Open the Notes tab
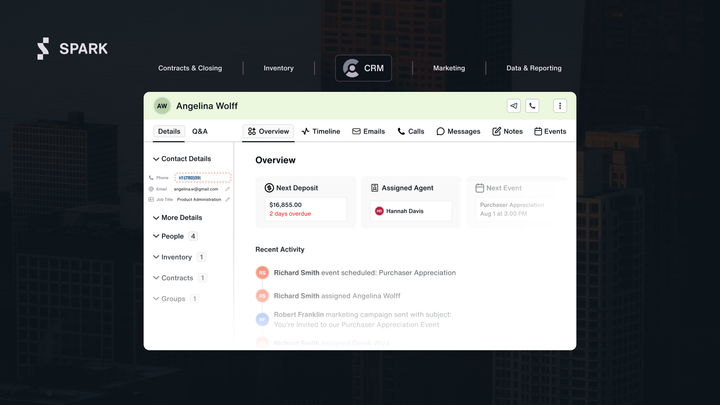The height and width of the screenshot is (405, 720). pos(507,131)
